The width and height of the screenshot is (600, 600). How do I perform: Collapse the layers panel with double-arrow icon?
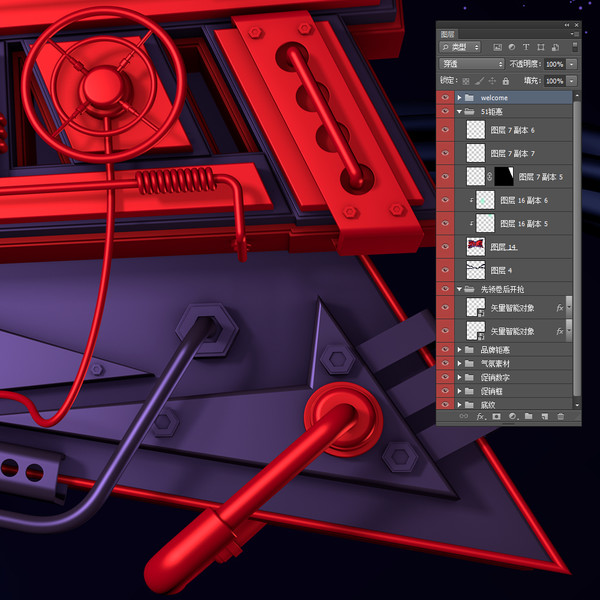[x=567, y=25]
